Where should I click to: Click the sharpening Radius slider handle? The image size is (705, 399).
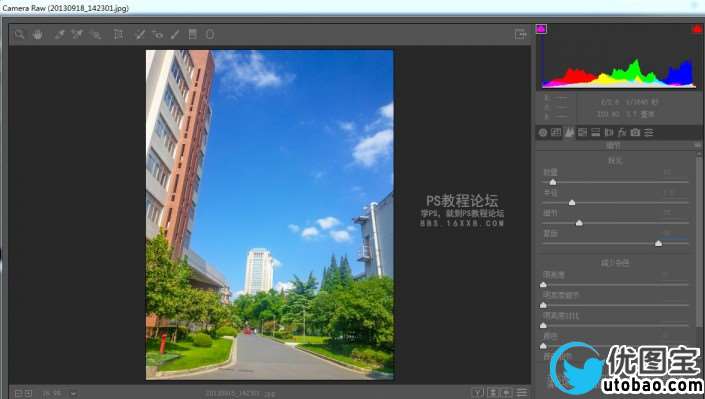572,202
